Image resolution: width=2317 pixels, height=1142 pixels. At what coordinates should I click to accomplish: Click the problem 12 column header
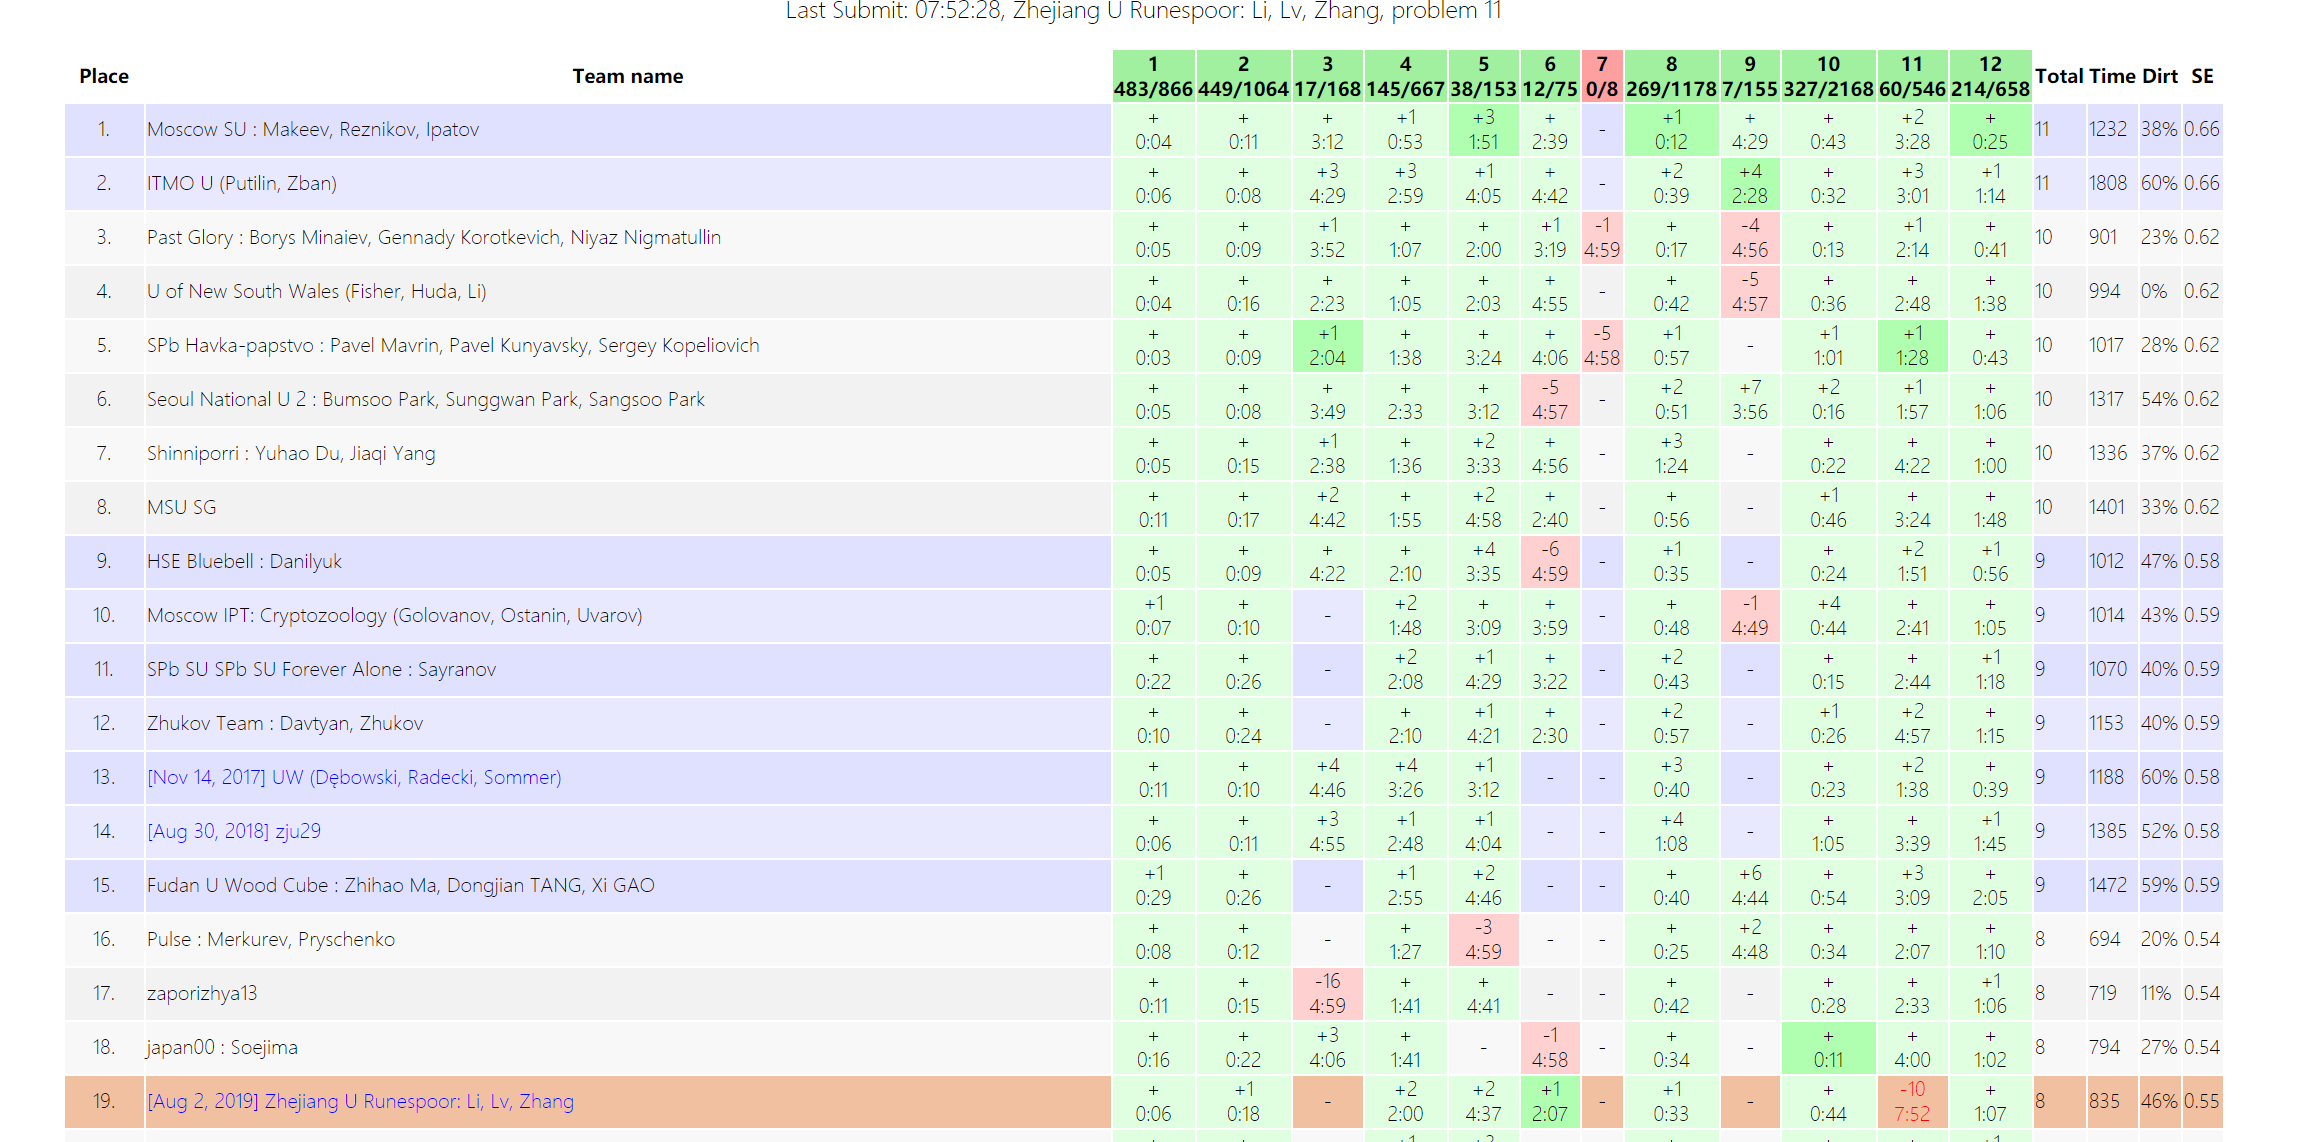[x=1990, y=76]
